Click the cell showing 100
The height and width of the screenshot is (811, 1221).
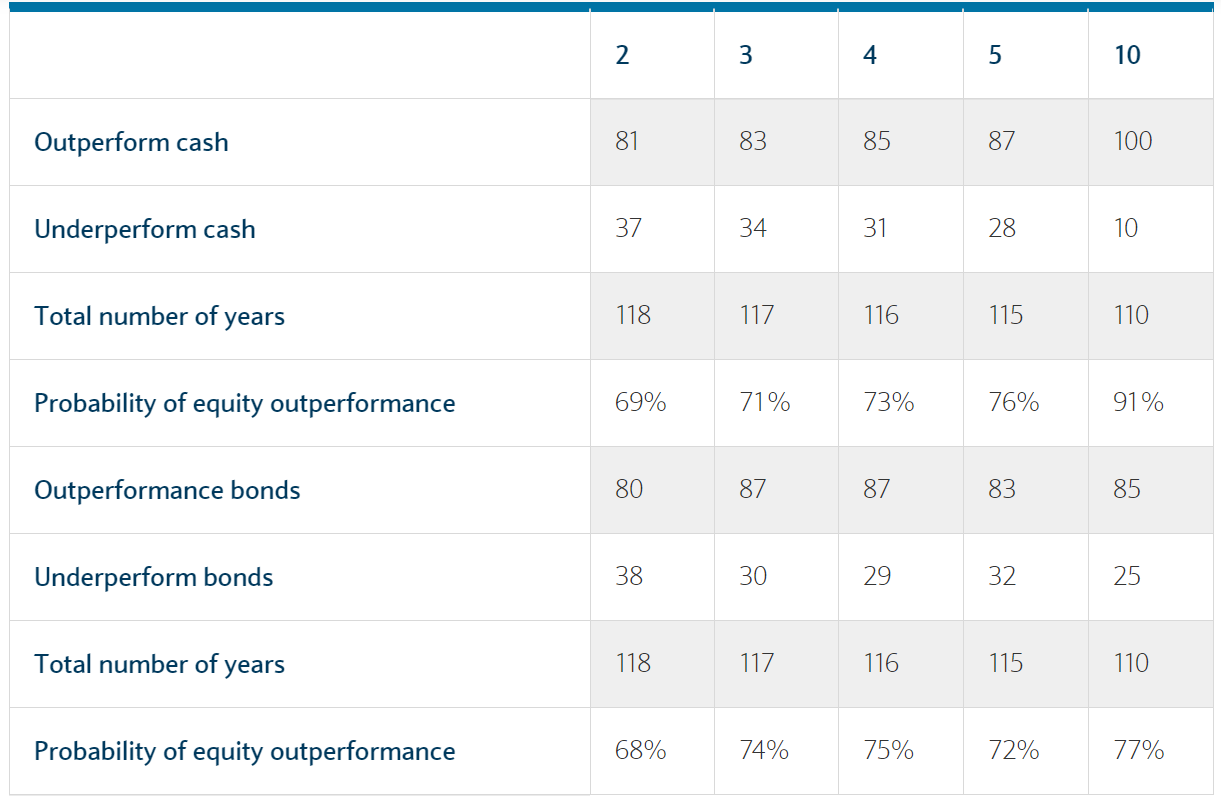tap(1133, 142)
